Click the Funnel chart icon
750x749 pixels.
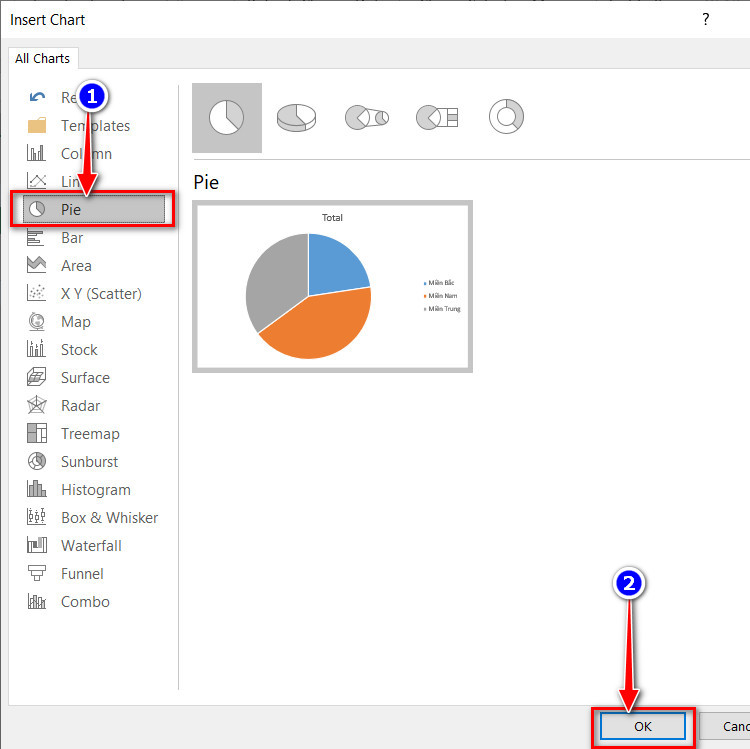point(37,573)
